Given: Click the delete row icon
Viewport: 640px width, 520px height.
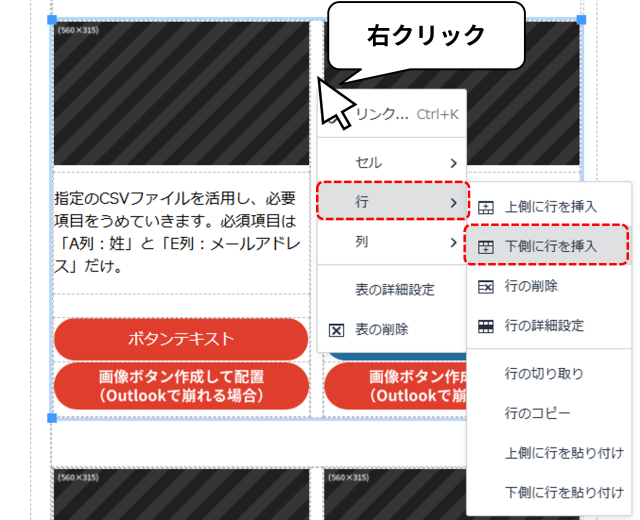Looking at the screenshot, I should coord(486,287).
